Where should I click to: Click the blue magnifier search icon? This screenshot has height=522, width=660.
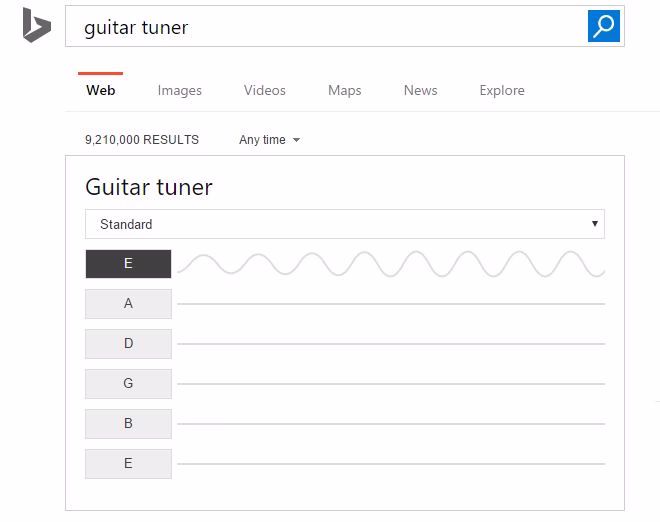pyautogui.click(x=604, y=26)
